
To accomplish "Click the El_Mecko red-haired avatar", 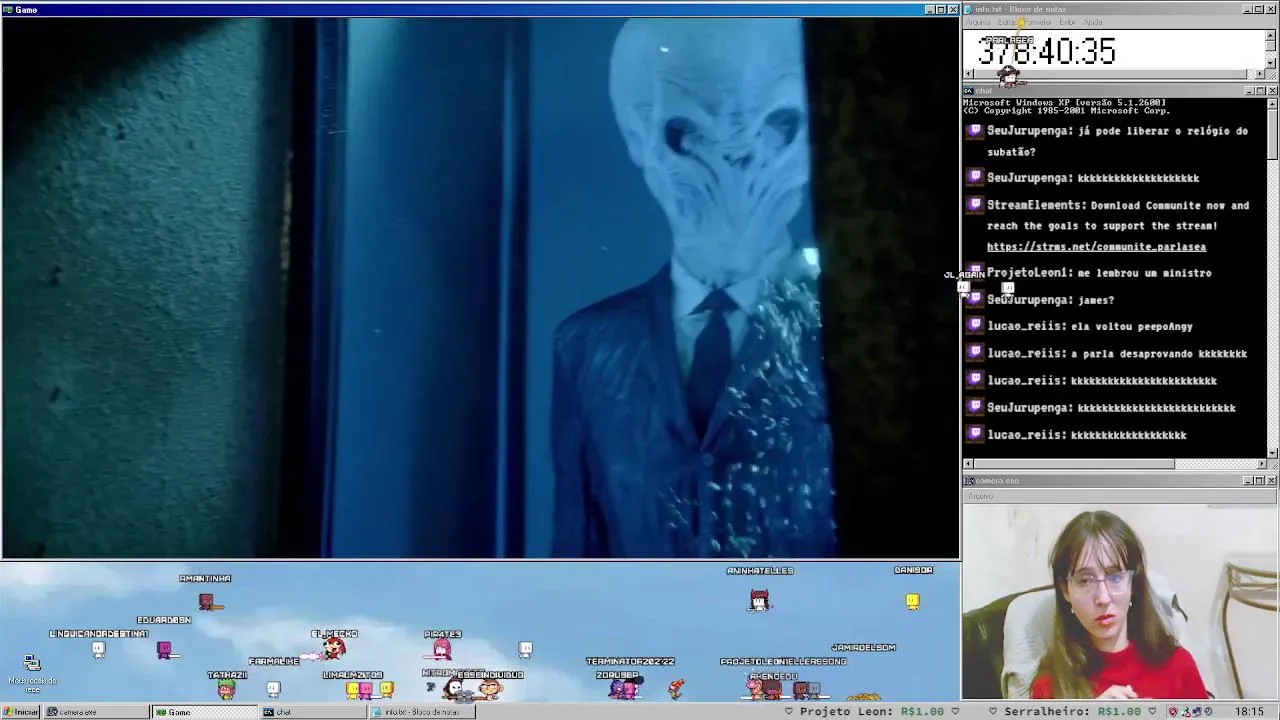I will click(x=334, y=649).
